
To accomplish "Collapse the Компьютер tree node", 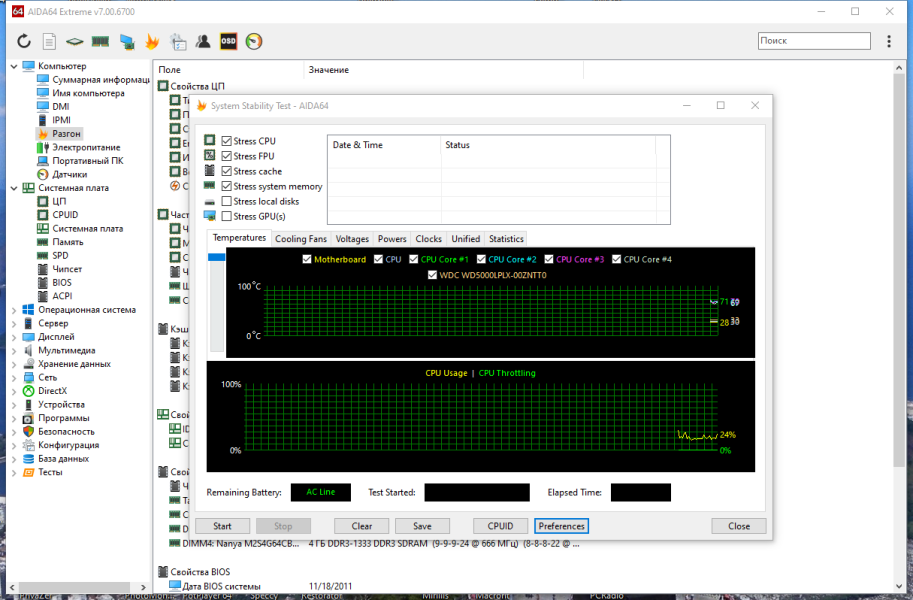I will tap(14, 66).
